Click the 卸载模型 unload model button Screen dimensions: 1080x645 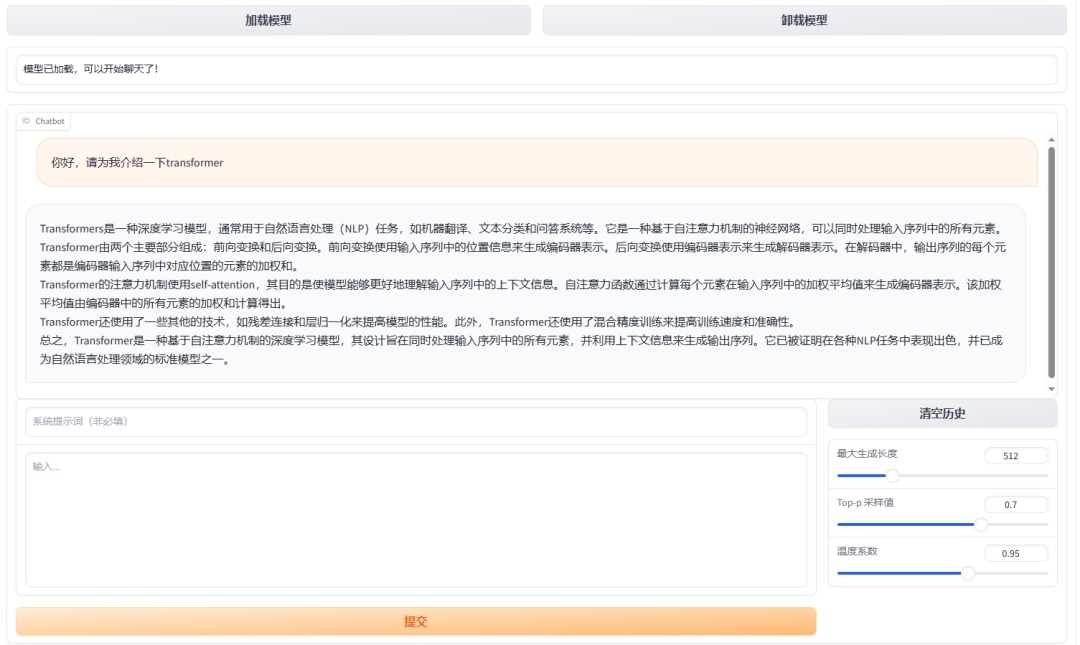[810, 20]
